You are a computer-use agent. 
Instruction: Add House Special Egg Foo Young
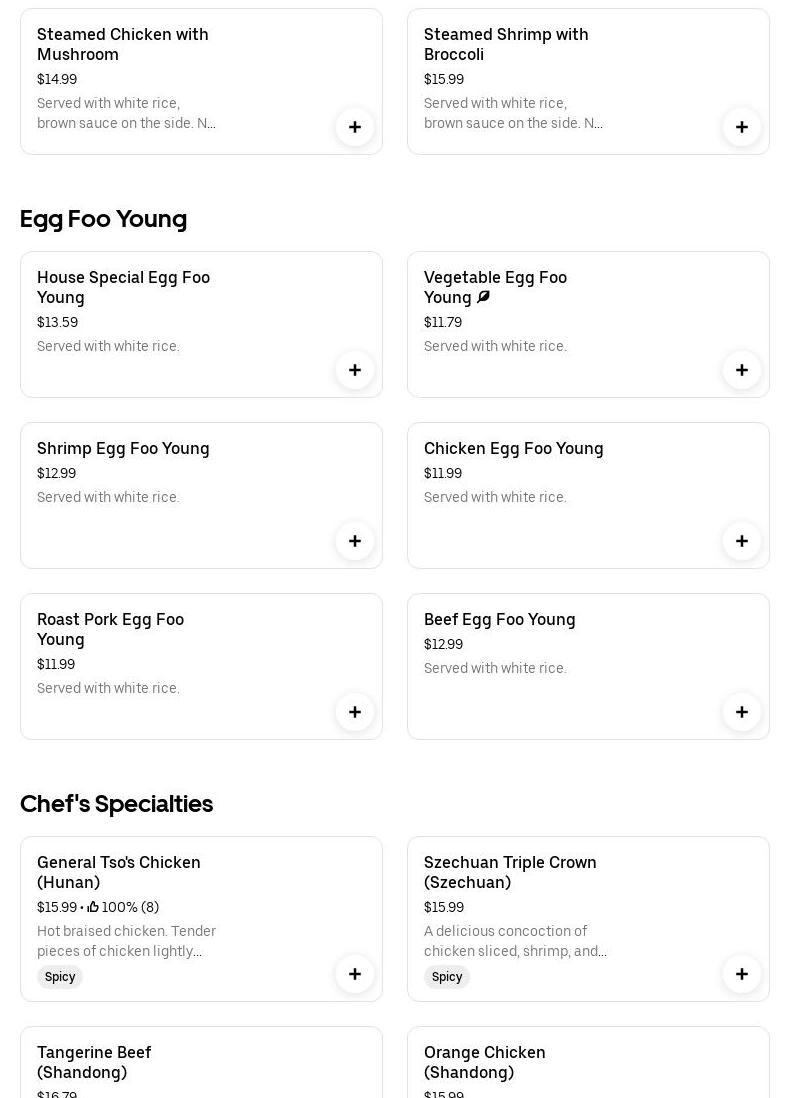[355, 370]
